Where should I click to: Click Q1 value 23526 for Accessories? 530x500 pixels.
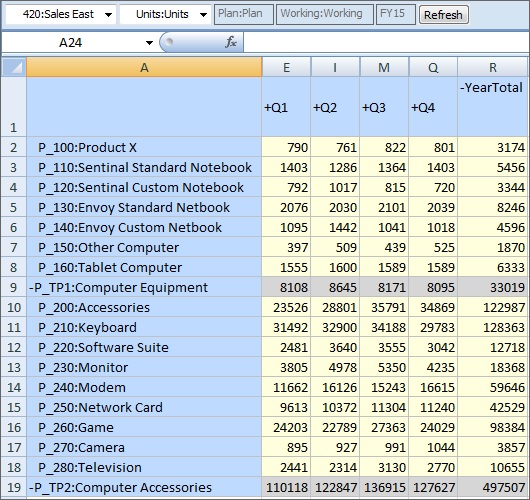click(x=286, y=307)
